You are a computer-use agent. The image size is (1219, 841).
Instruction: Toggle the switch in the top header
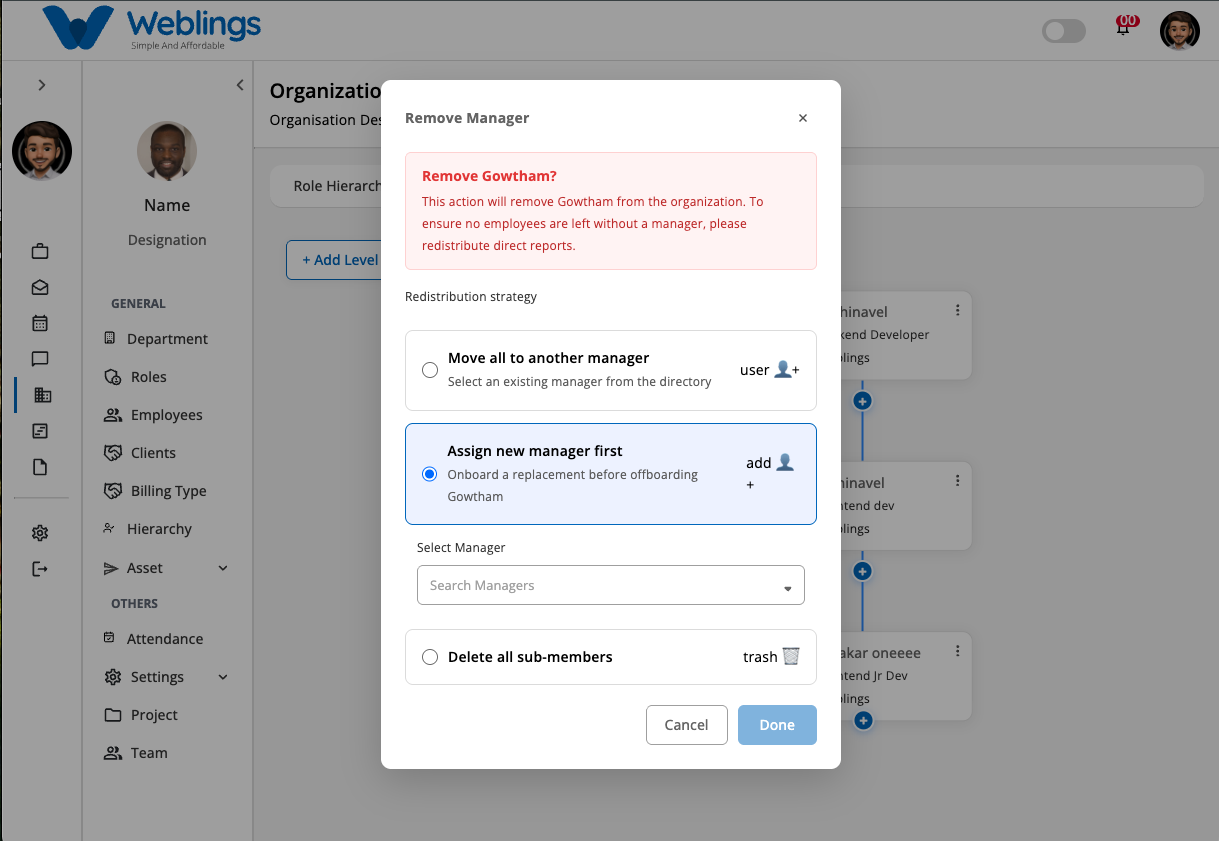(x=1063, y=31)
